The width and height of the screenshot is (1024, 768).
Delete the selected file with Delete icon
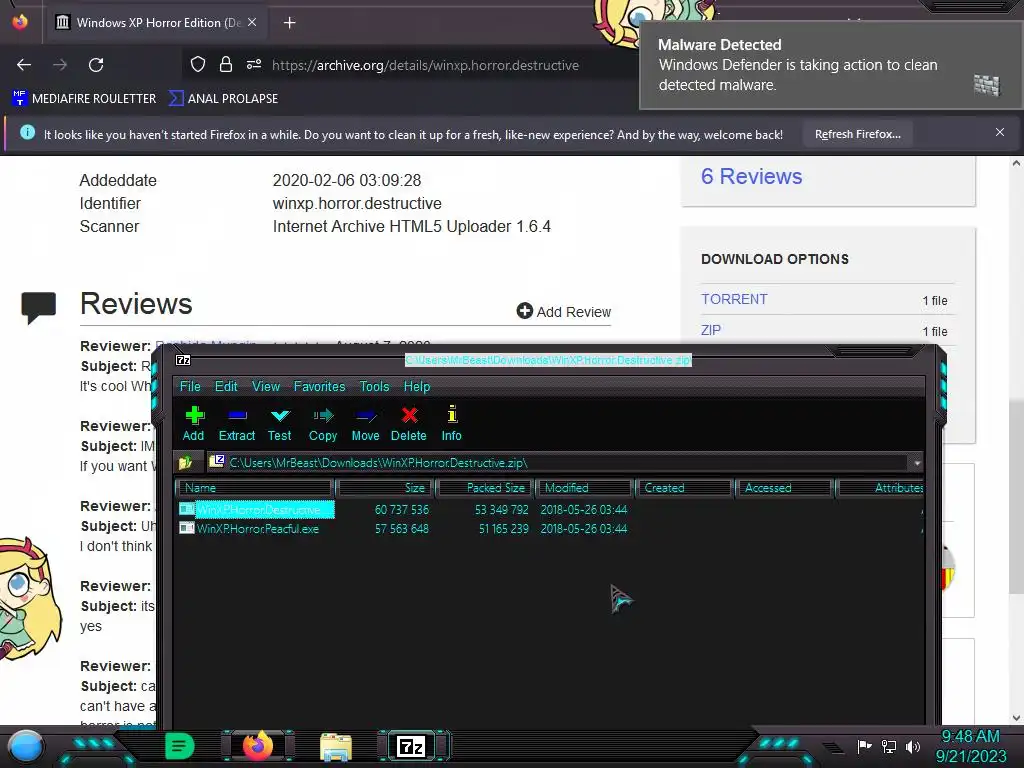pyautogui.click(x=409, y=423)
